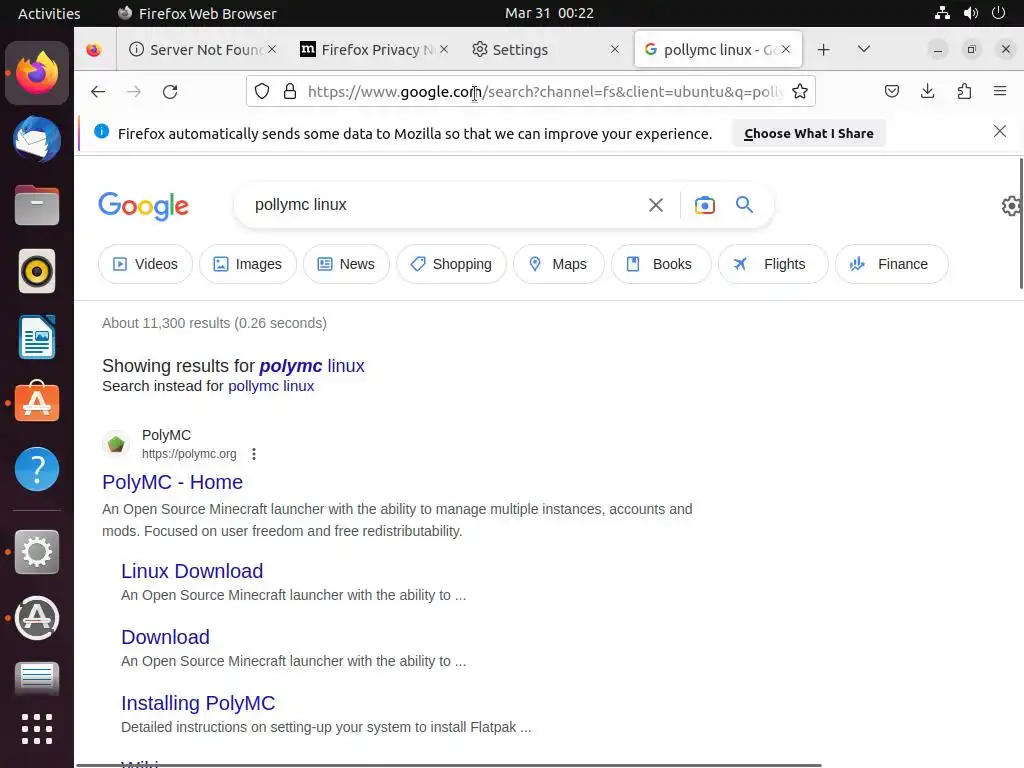1024x768 pixels.
Task: Open Firefox application hamburger menu
Action: coord(1000,91)
